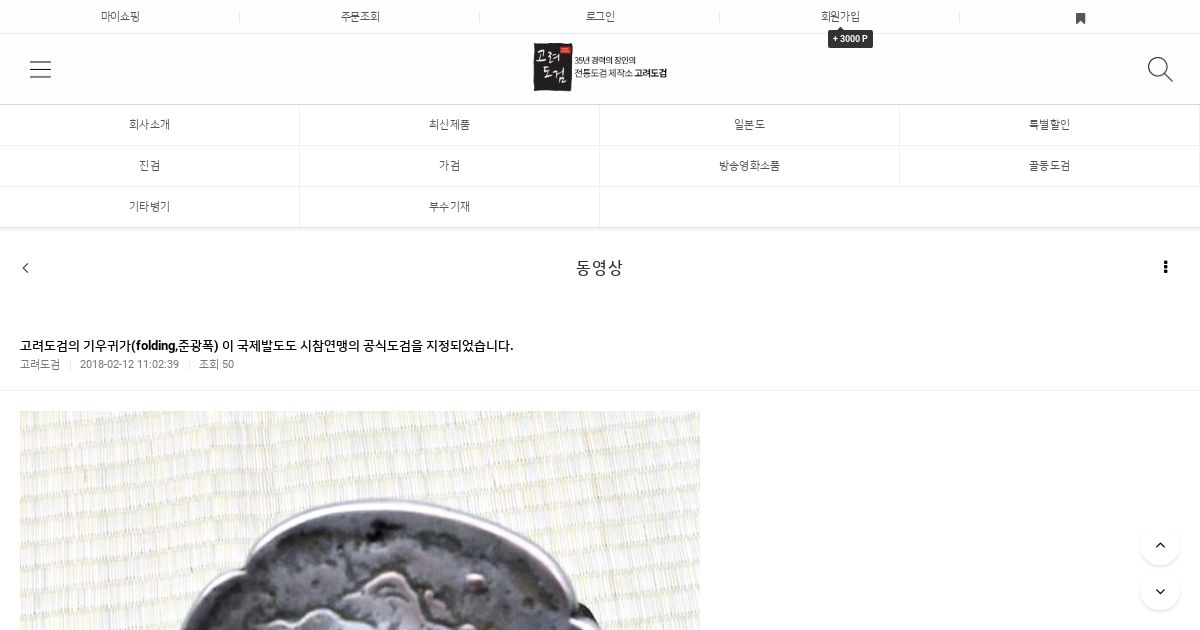1200x630 pixels.
Task: Open 일본도 category
Action: 750,125
